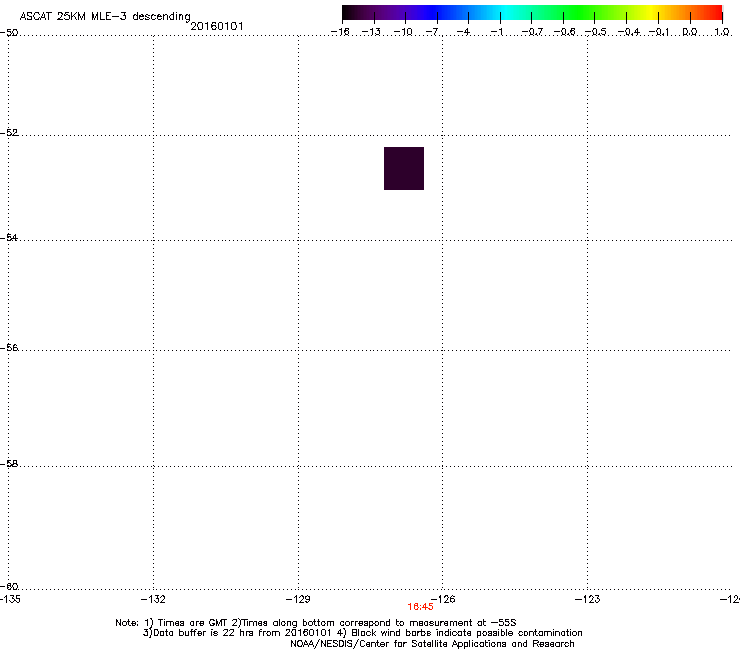Click the -0.5 colorbar label
The image size is (740, 650).
595,32
